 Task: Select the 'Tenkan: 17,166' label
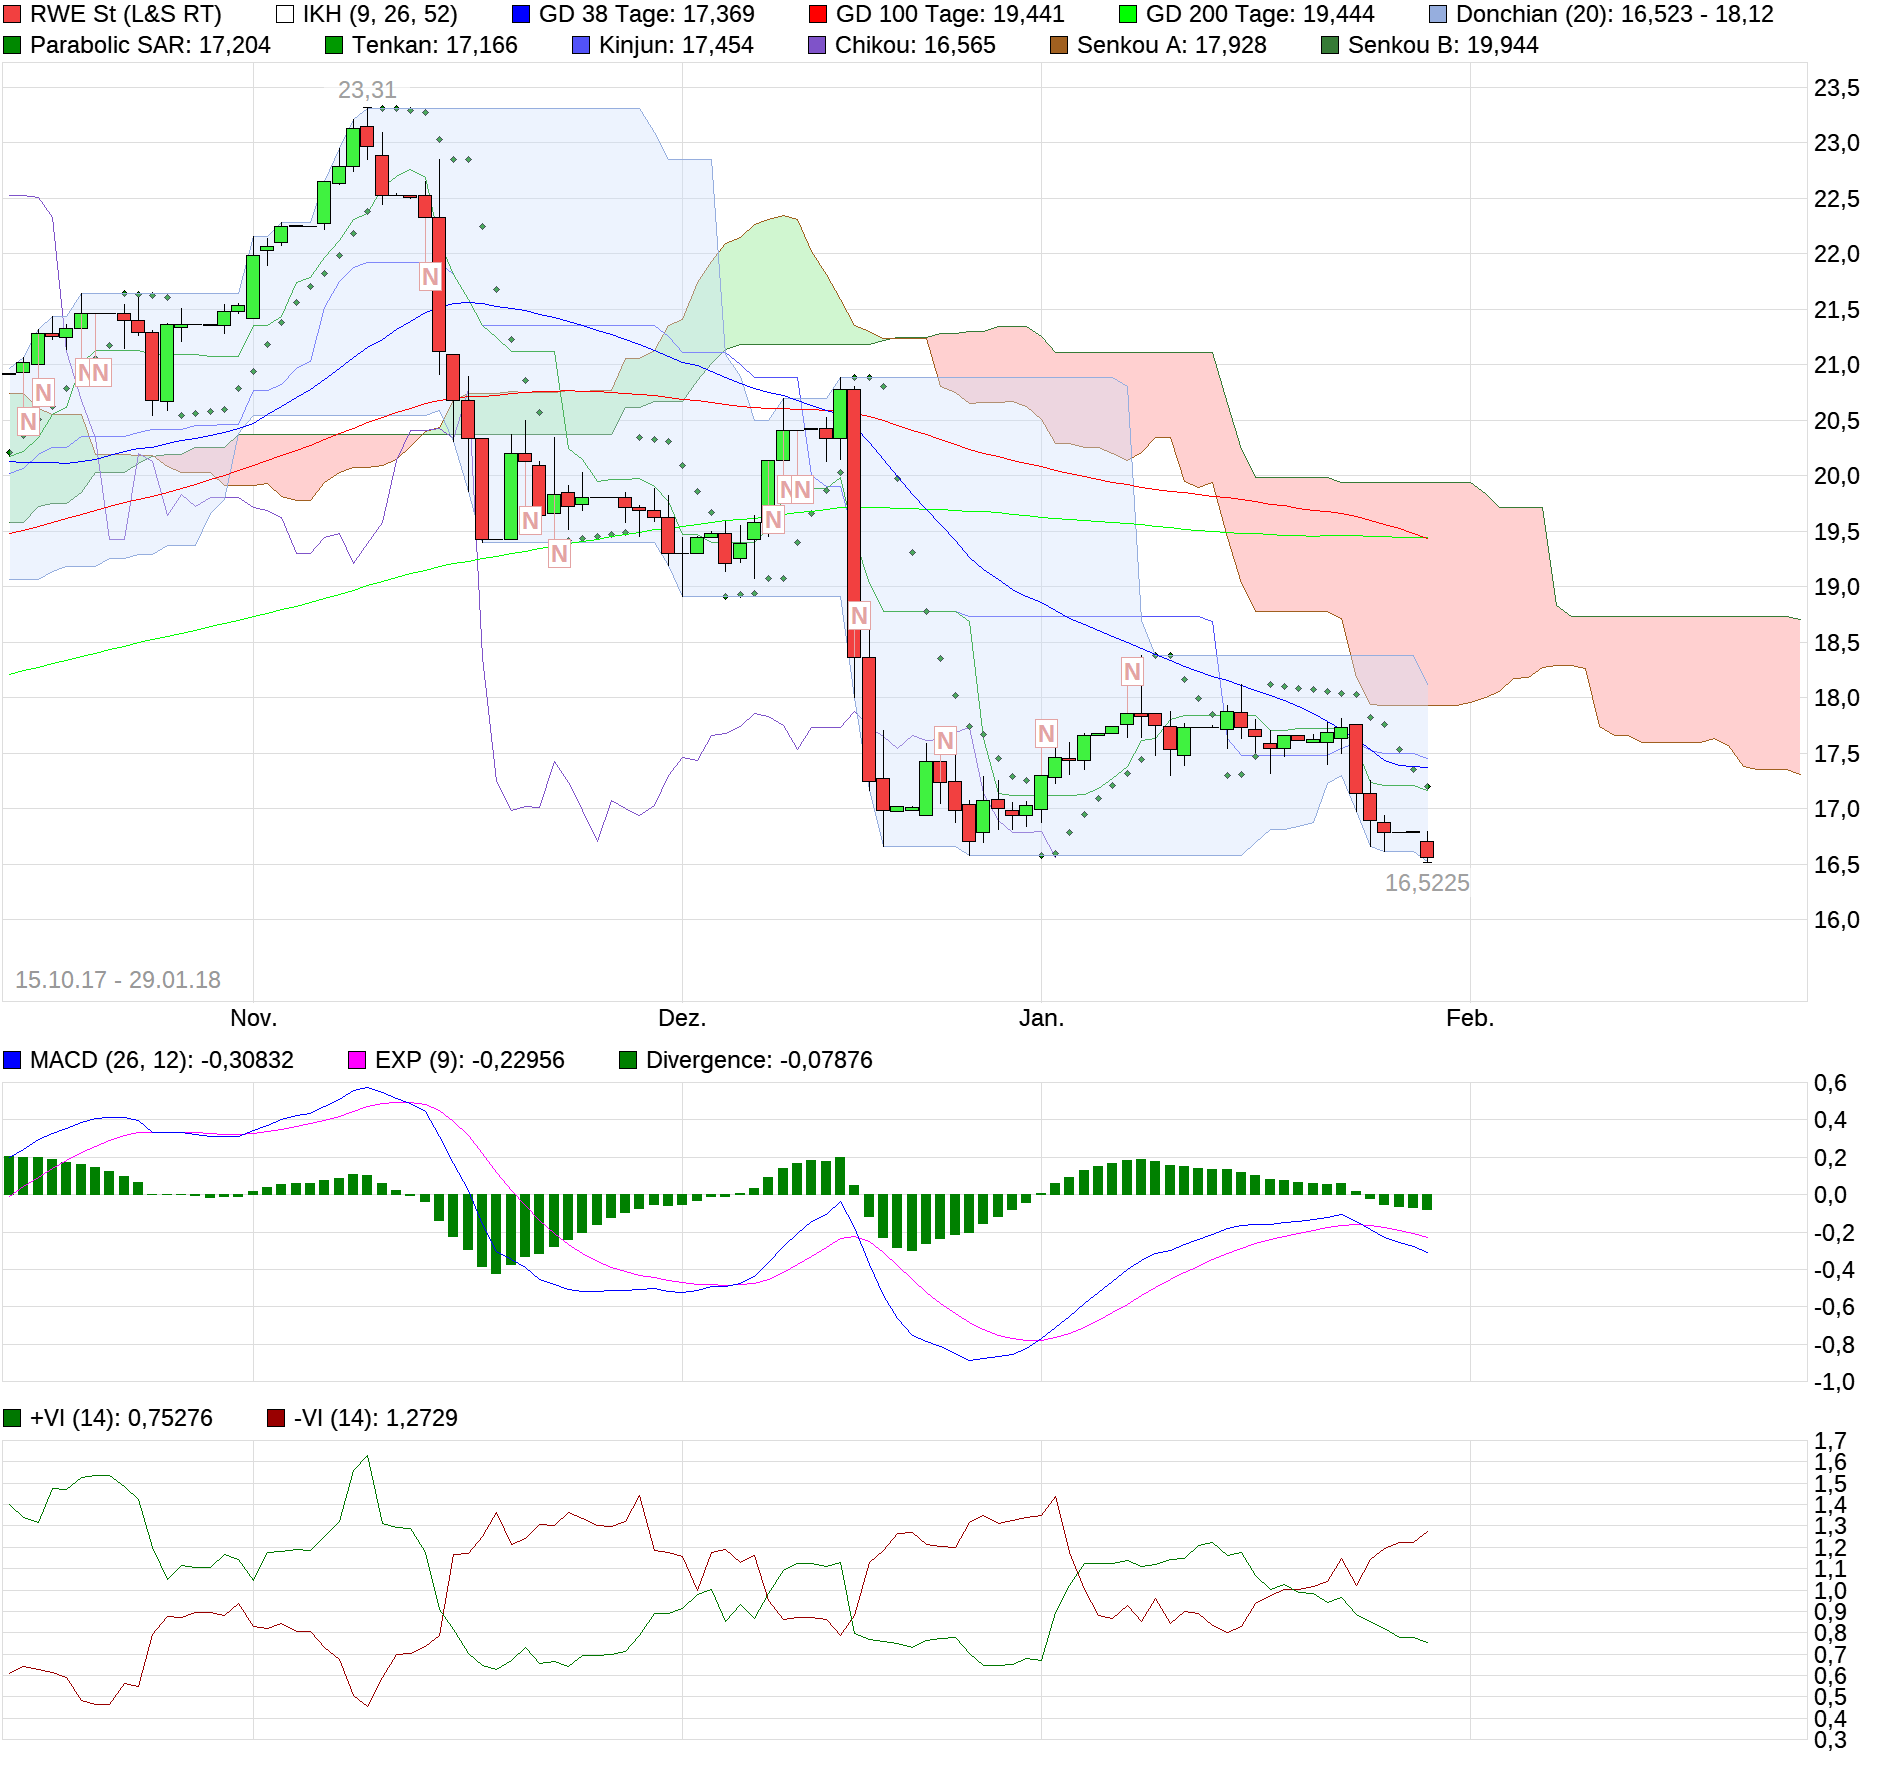tap(435, 45)
